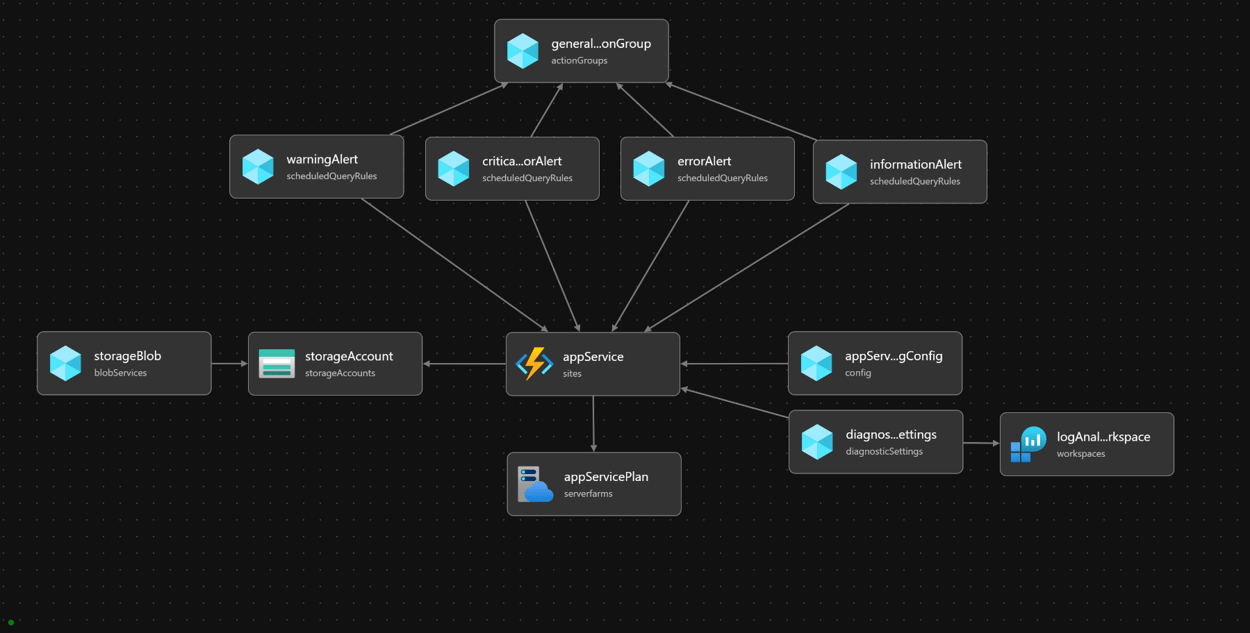Click the logAnal...rkspace node title

click(1103, 437)
